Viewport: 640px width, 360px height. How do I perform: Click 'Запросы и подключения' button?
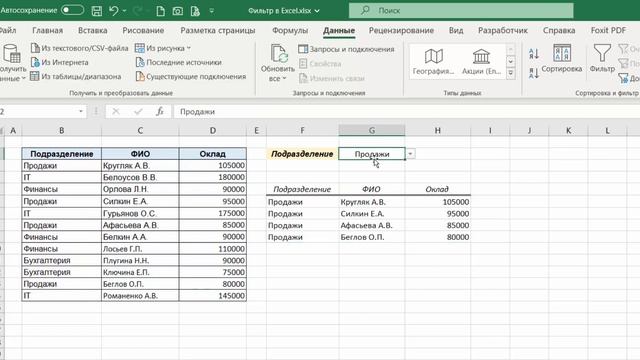coord(346,49)
